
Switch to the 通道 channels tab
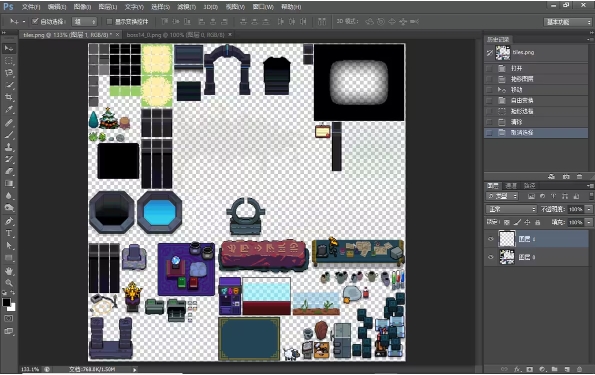pyautogui.click(x=511, y=186)
